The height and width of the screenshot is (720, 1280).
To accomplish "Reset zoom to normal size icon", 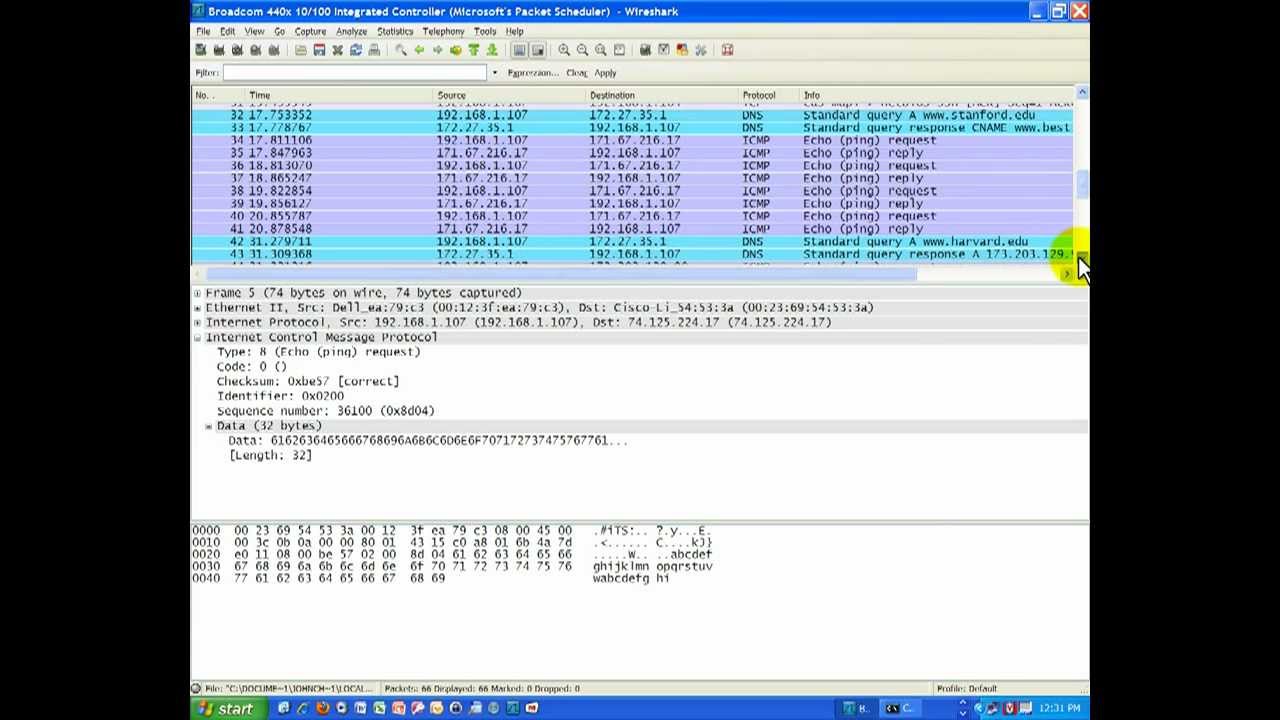I will [600, 50].
